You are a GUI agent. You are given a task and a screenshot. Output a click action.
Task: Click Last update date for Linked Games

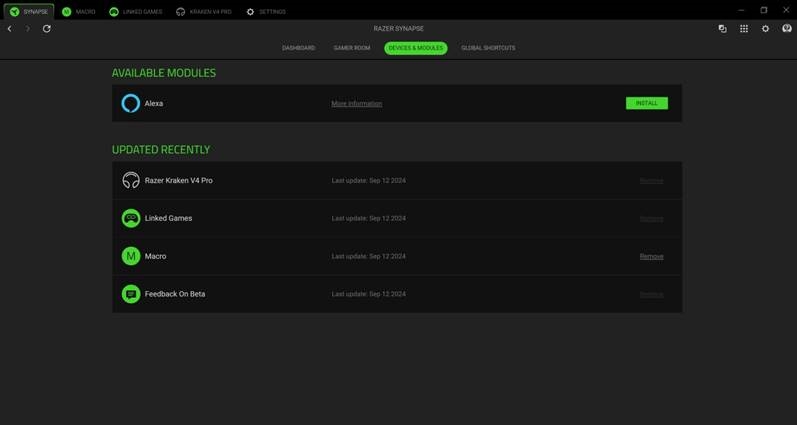pyautogui.click(x=369, y=218)
